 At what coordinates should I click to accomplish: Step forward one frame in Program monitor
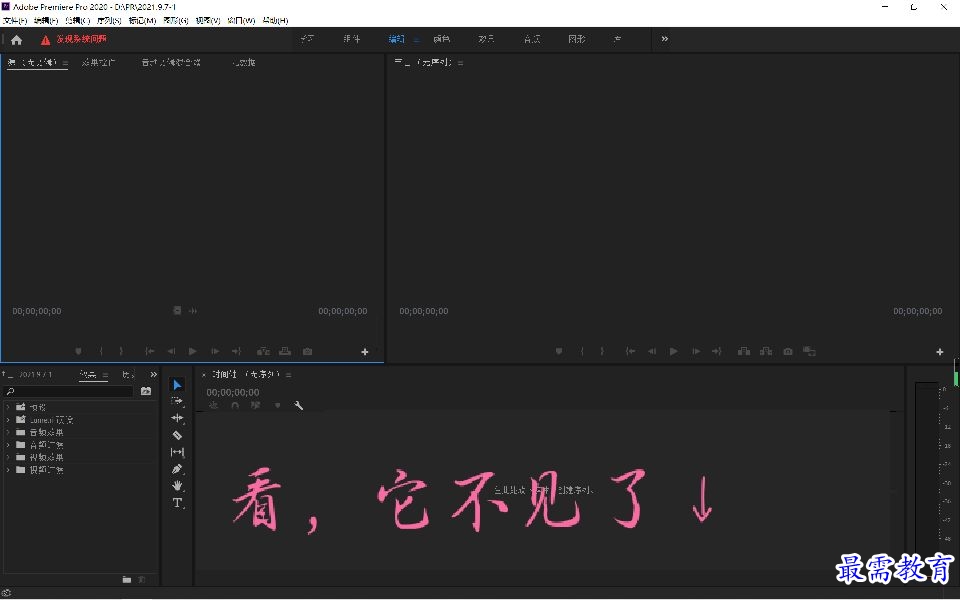[x=696, y=351]
